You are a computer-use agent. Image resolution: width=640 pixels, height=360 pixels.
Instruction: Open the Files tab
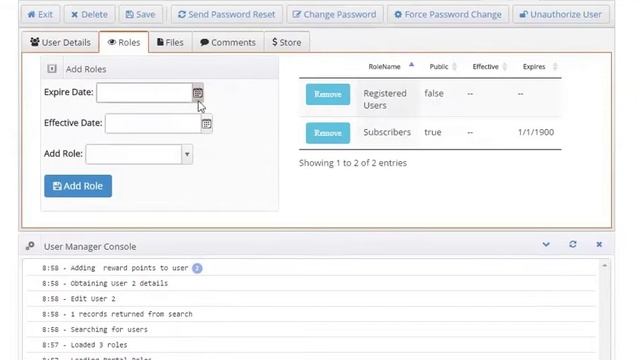coord(170,42)
